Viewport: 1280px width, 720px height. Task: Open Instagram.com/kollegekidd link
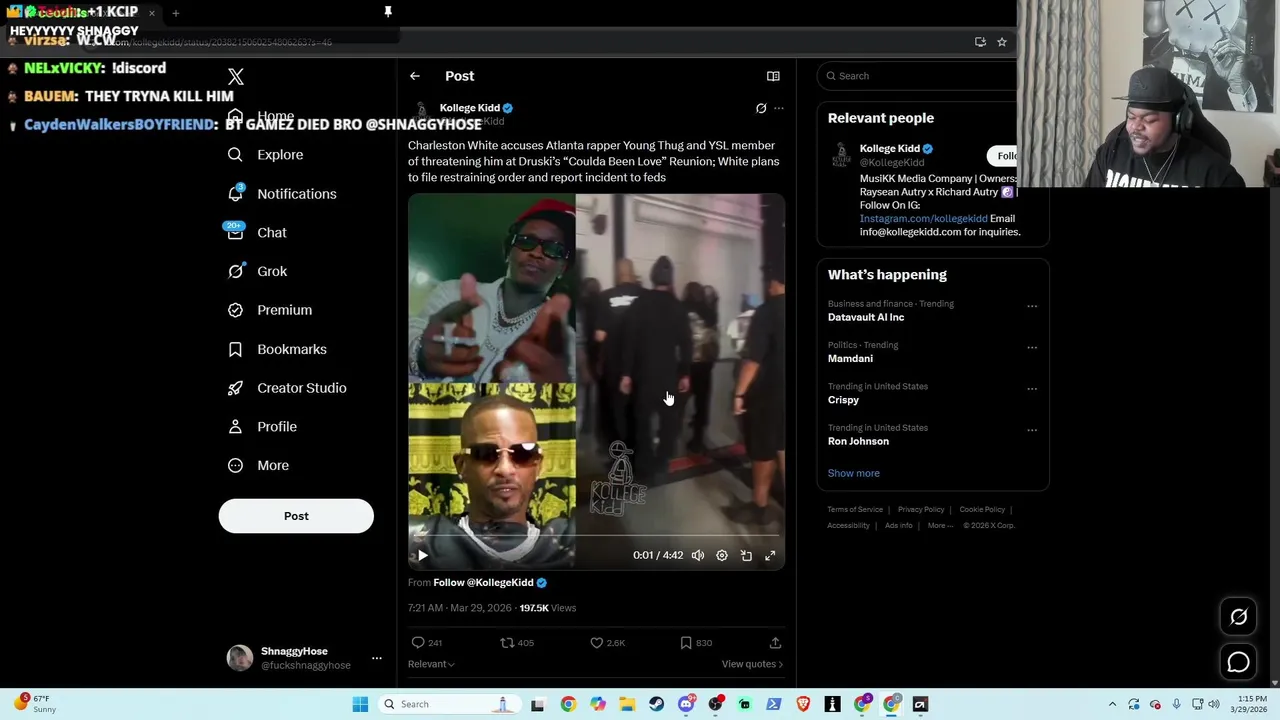(x=923, y=218)
